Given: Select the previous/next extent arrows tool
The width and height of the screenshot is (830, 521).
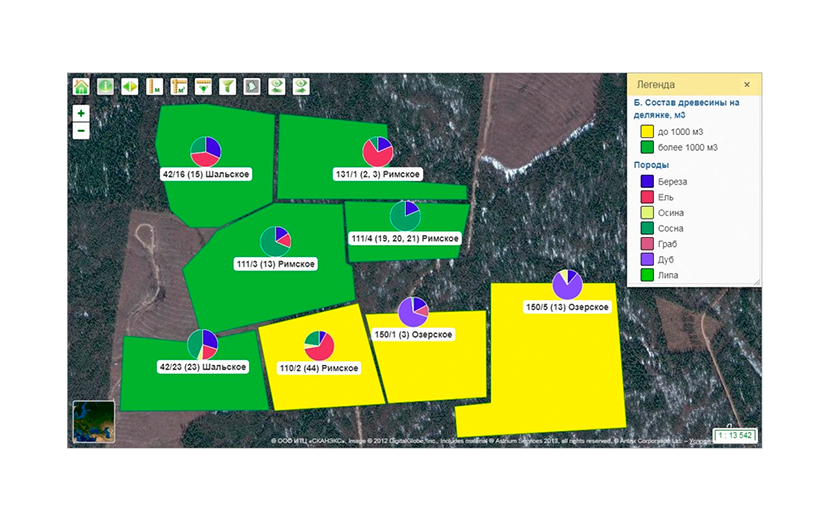Looking at the screenshot, I should click(130, 86).
